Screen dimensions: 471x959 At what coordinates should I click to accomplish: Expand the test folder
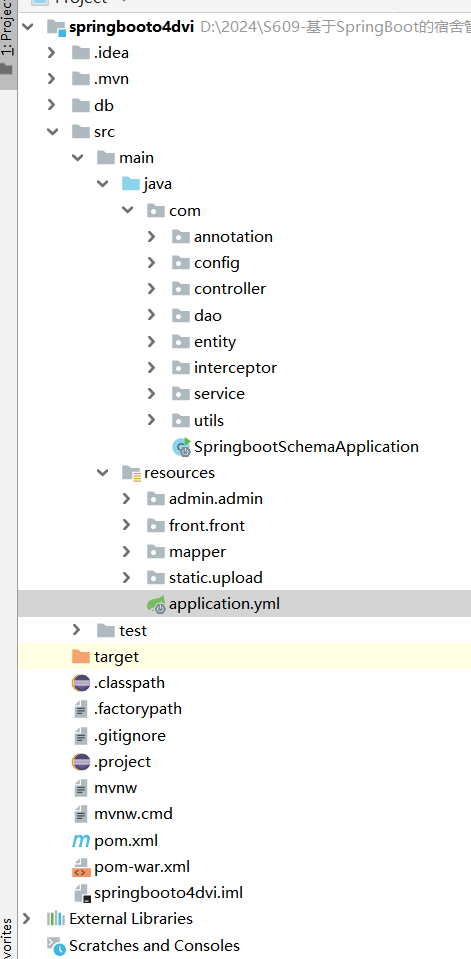point(76,630)
